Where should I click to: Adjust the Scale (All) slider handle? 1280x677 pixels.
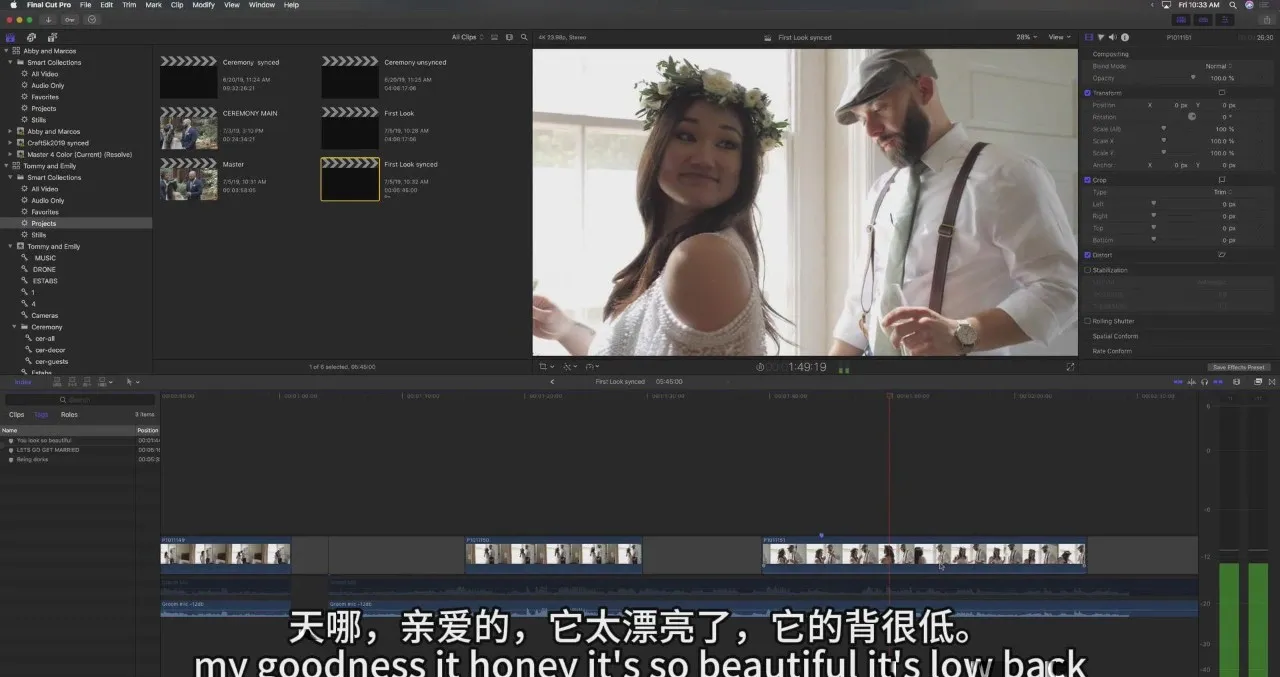pos(1163,129)
